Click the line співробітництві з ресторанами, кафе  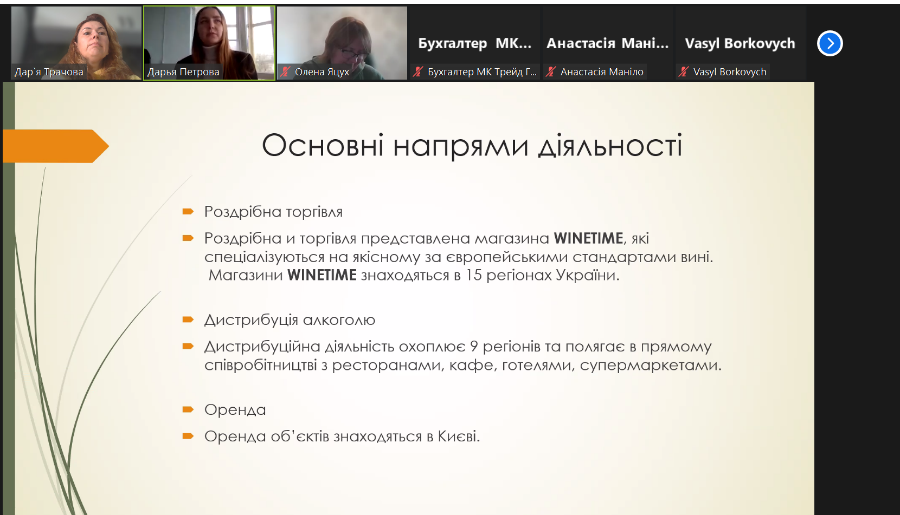pos(463,365)
